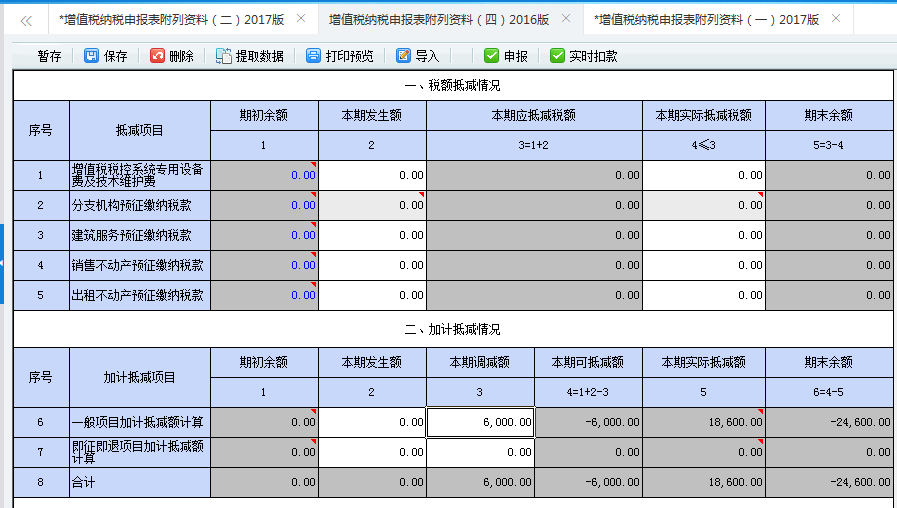Click row 3 建筑服务 本期实际抵减税额 cell
Screen dimensions: 897x508
click(704, 235)
